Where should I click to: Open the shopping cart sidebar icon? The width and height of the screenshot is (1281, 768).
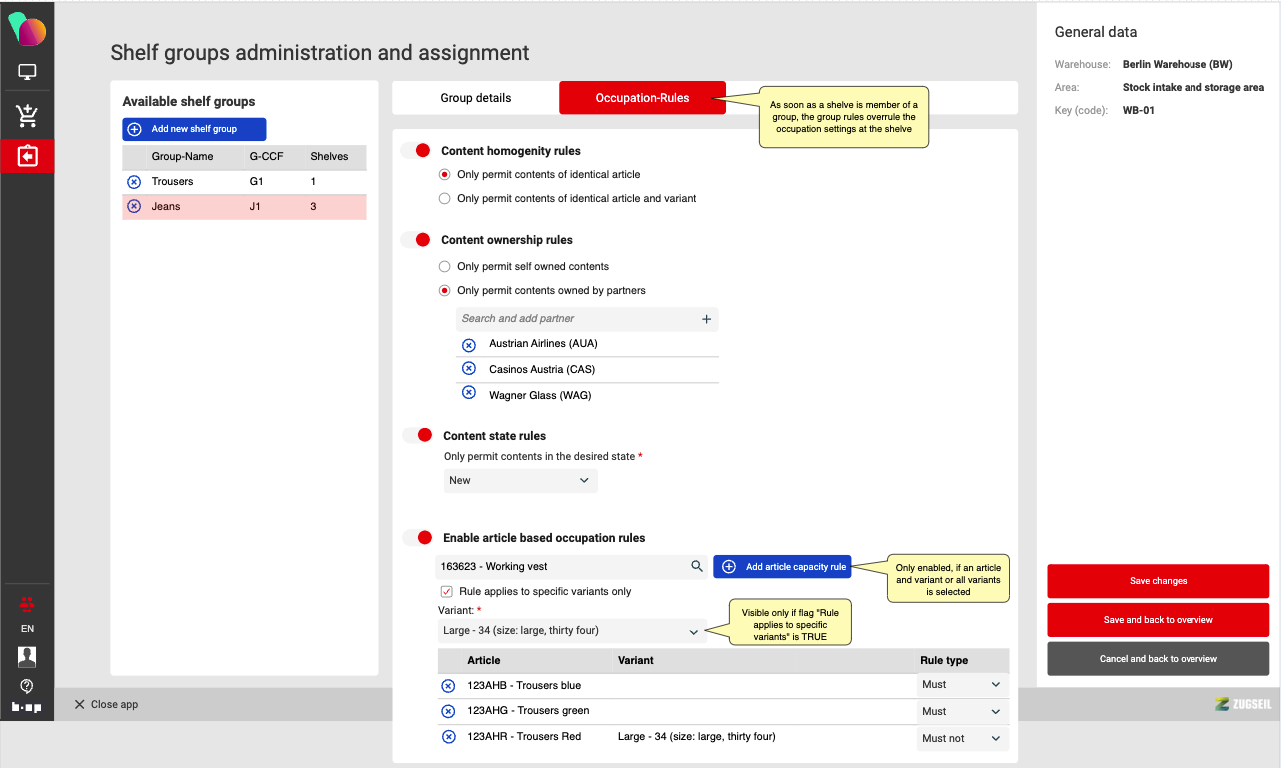27,116
